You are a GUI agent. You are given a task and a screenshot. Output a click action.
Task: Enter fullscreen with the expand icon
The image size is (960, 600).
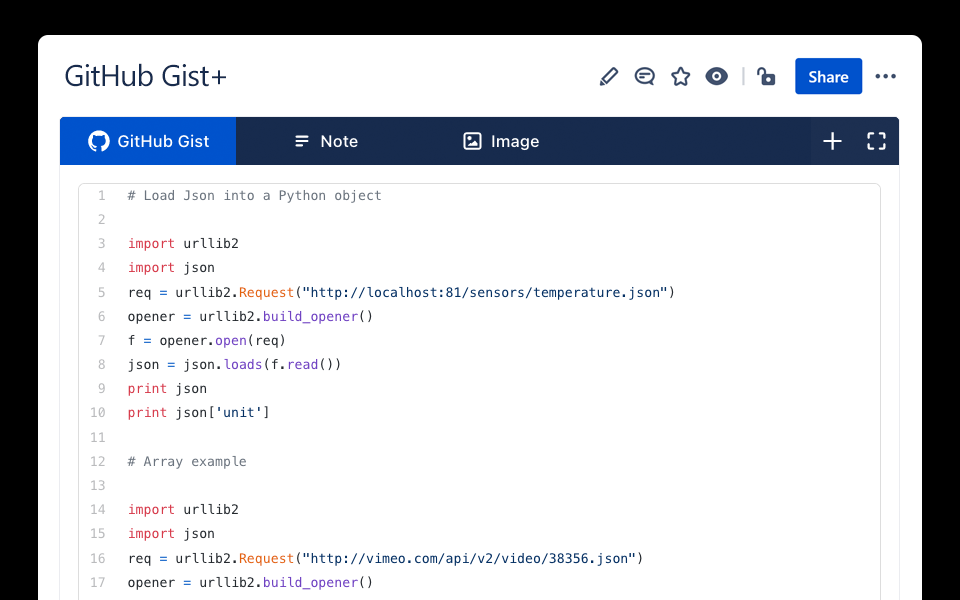877,141
